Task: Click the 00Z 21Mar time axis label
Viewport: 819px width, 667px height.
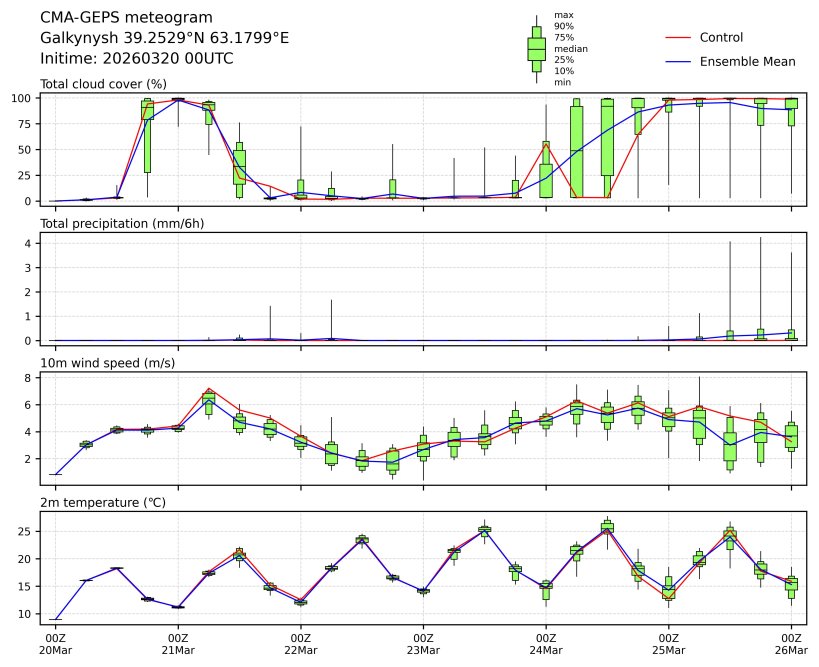Action: tap(178, 643)
